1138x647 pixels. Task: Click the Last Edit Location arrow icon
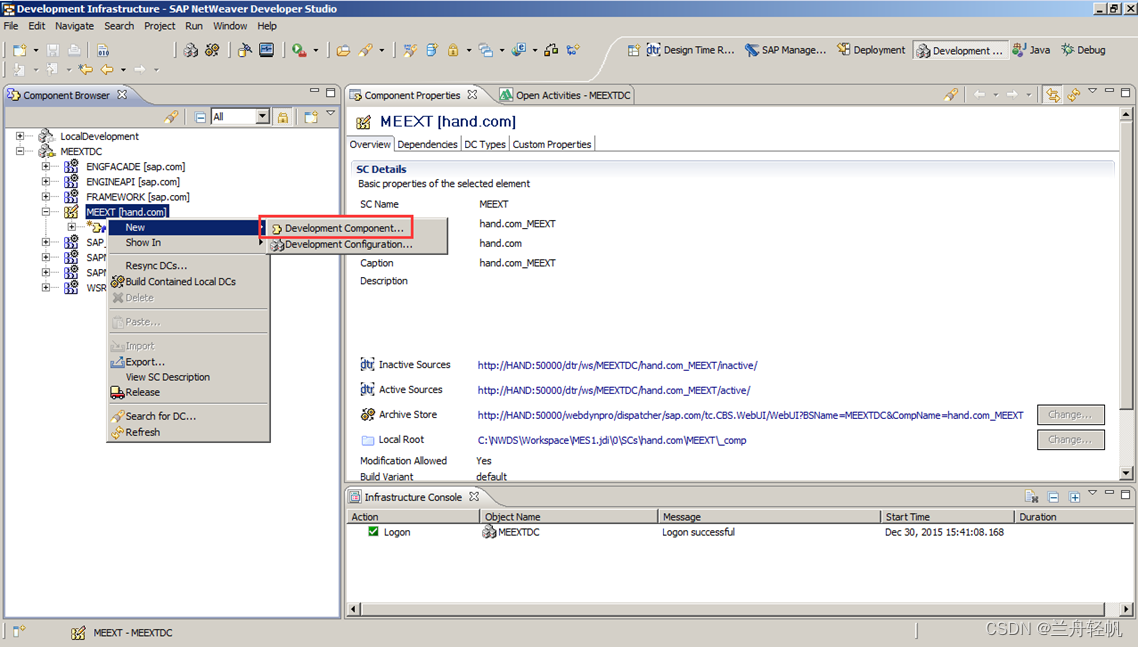tap(86, 70)
